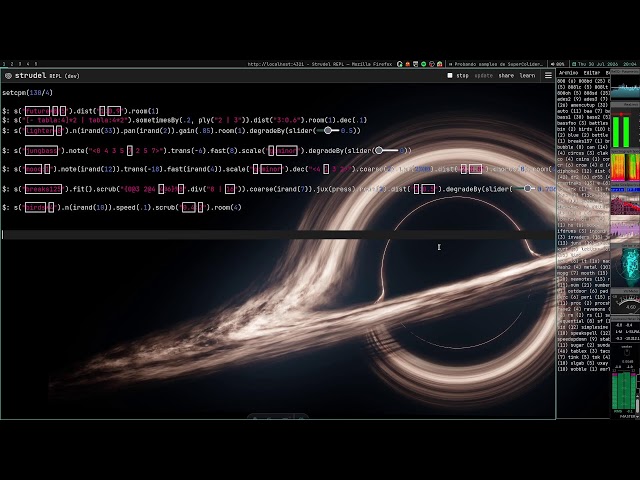The image size is (640, 480).
Task: Open the hamburger menu in Strudel header
Action: pyautogui.click(x=548, y=76)
